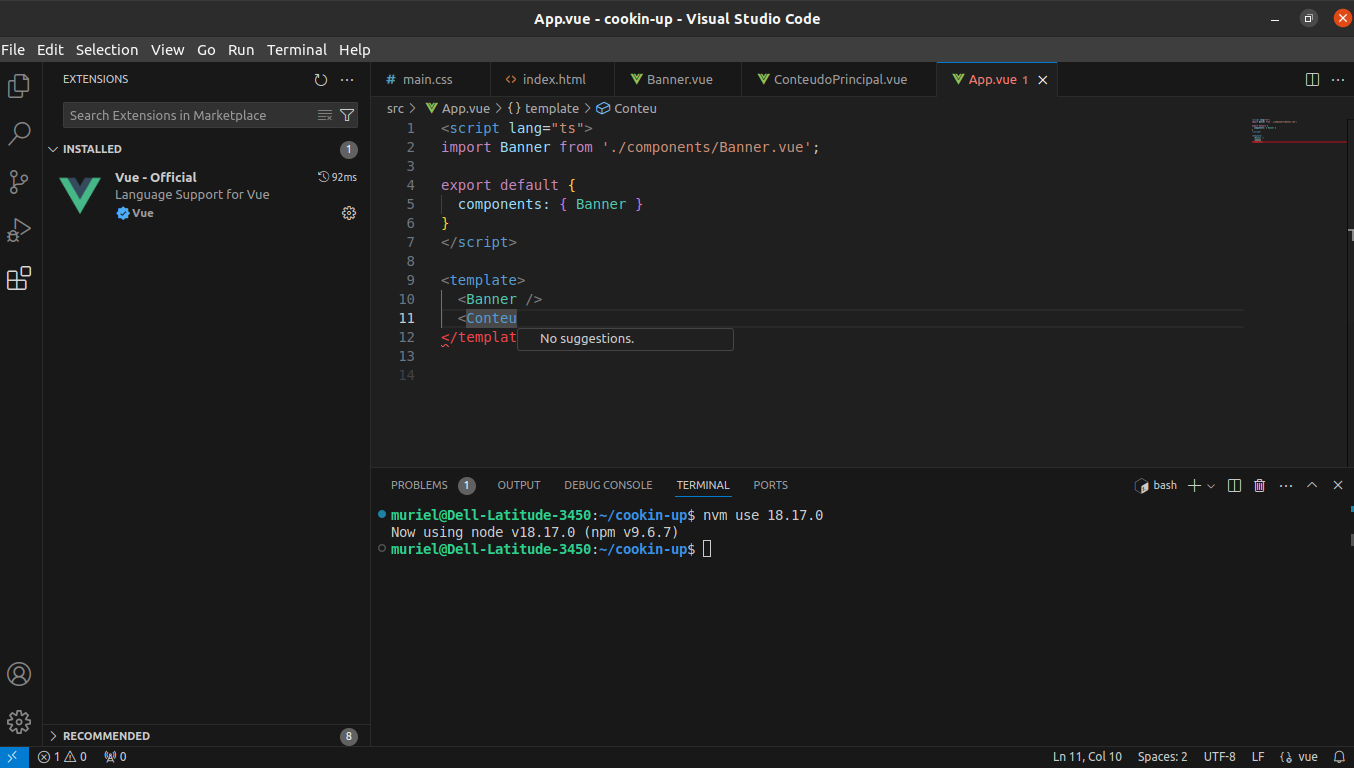The height and width of the screenshot is (768, 1354).
Task: Open editor more actions menu
Action: click(1339, 80)
